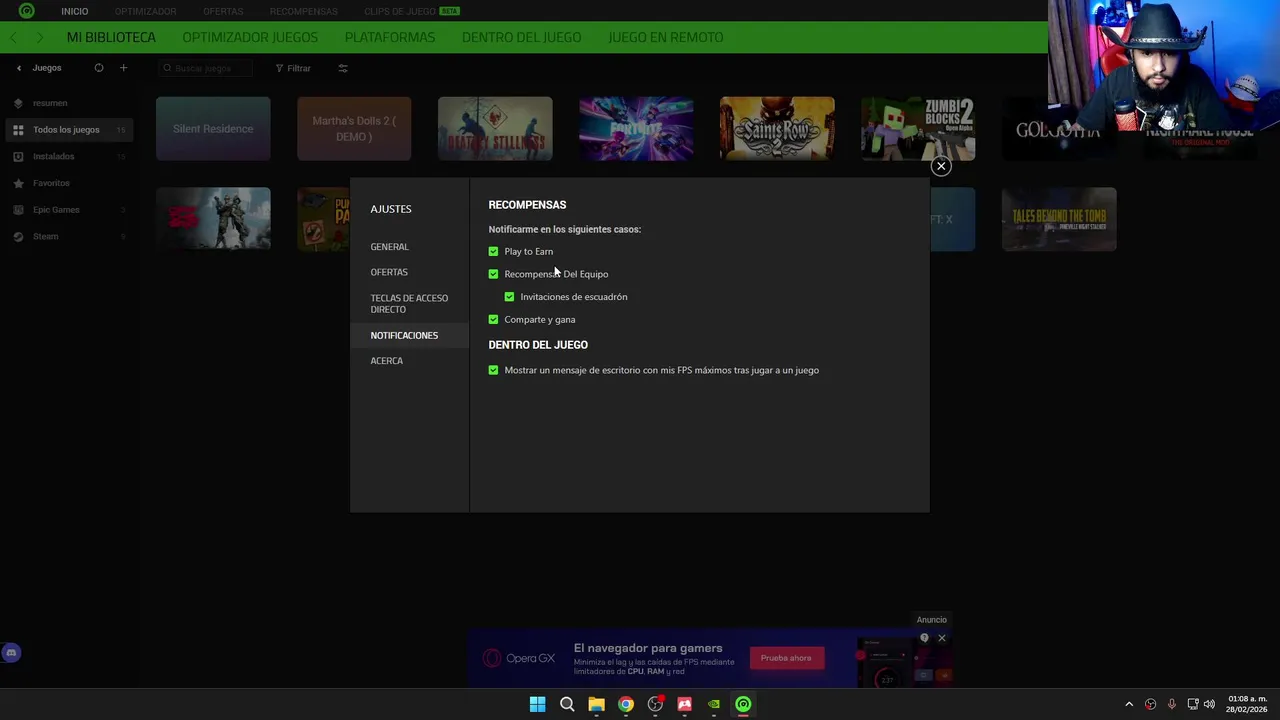
Task: Close the Opera GX advertisement
Action: coord(942,638)
